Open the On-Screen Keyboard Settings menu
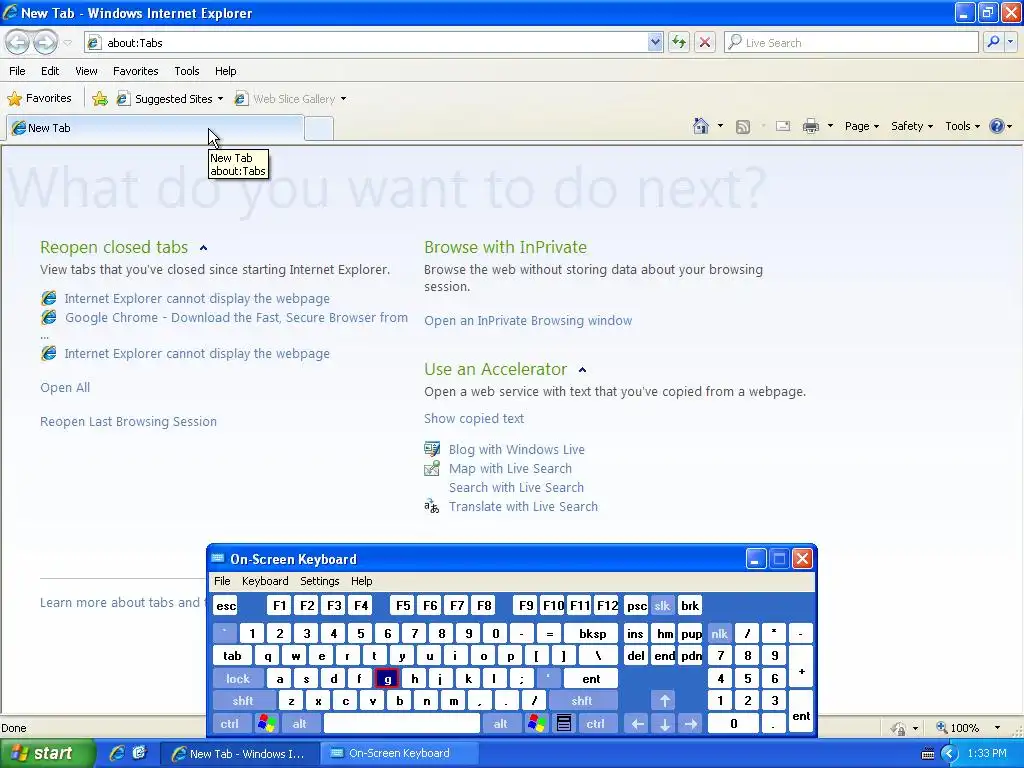Viewport: 1024px width, 768px height. 319,581
